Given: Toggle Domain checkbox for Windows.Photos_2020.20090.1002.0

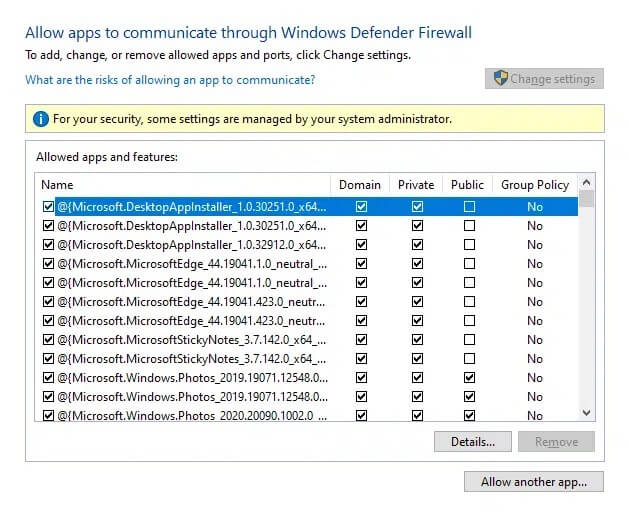Looking at the screenshot, I should tap(361, 415).
